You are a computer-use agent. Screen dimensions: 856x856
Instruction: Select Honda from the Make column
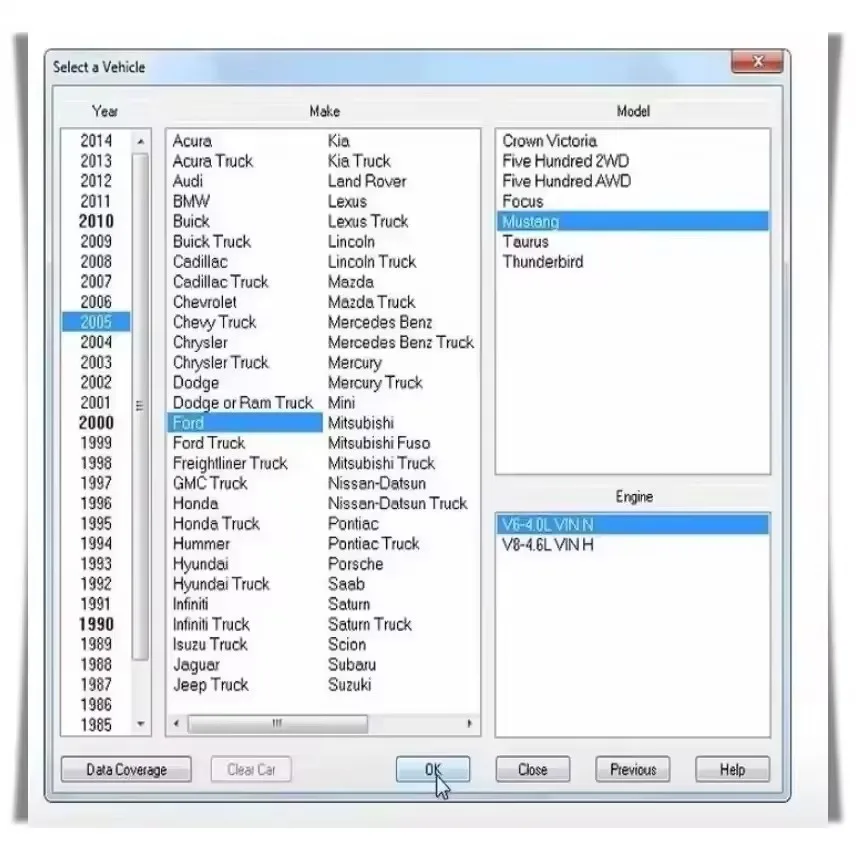[x=195, y=503]
